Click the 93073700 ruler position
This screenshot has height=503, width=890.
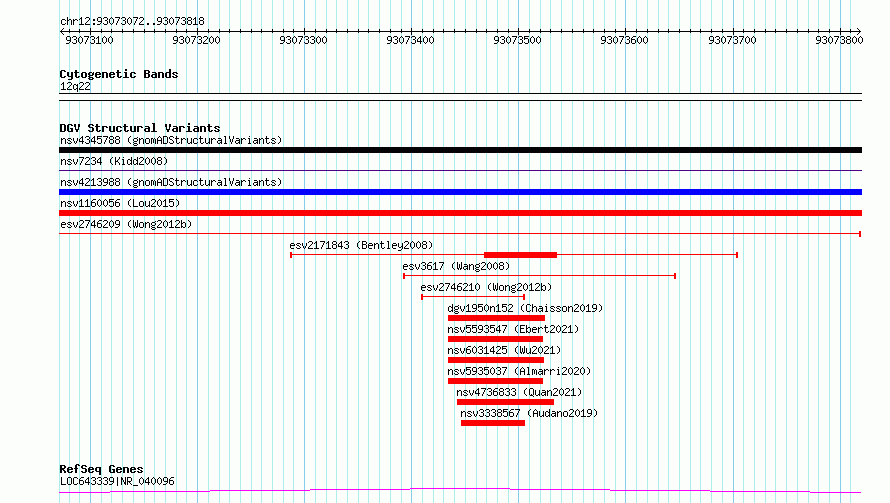pos(732,40)
